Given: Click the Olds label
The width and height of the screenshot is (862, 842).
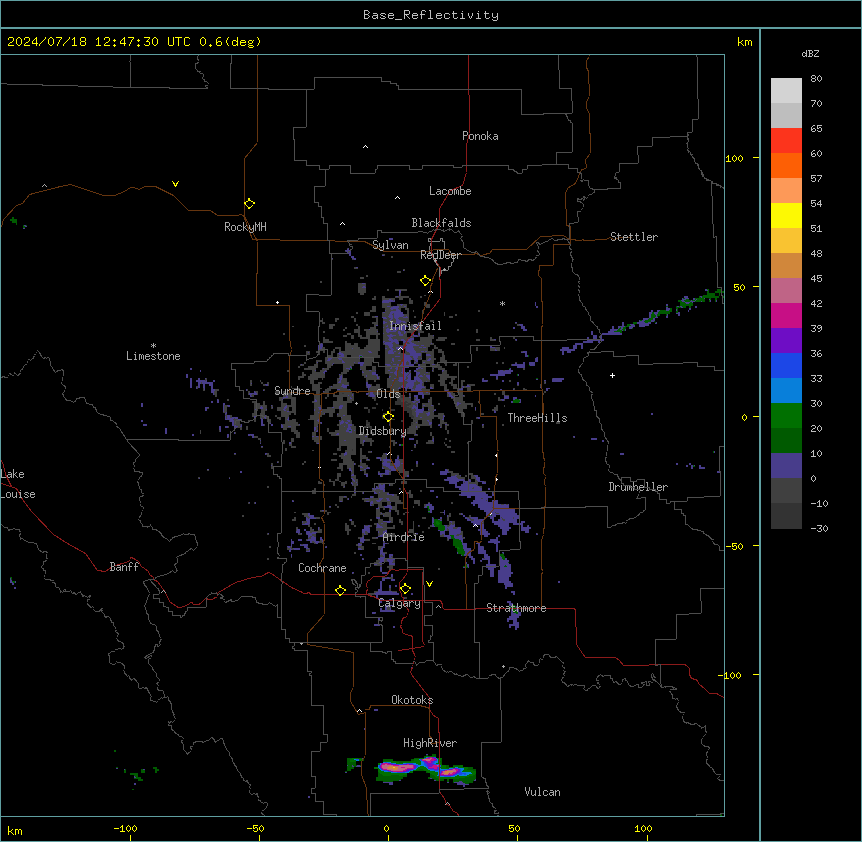Looking at the screenshot, I should [388, 394].
